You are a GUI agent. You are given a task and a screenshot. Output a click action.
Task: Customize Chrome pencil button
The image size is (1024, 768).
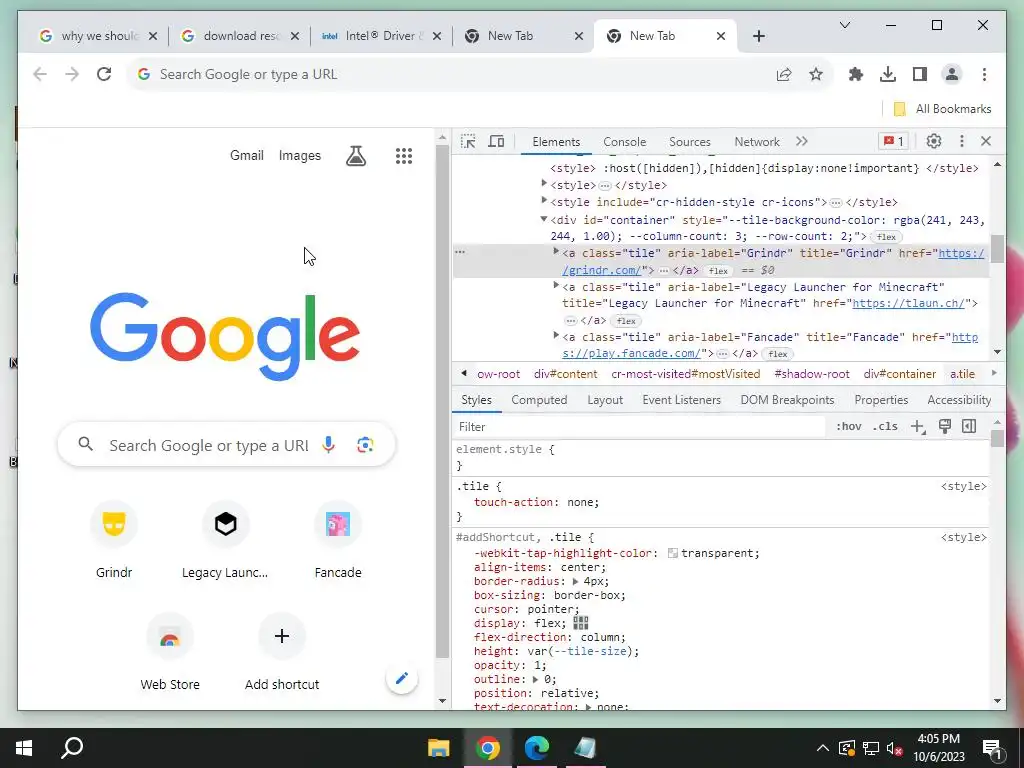point(402,678)
